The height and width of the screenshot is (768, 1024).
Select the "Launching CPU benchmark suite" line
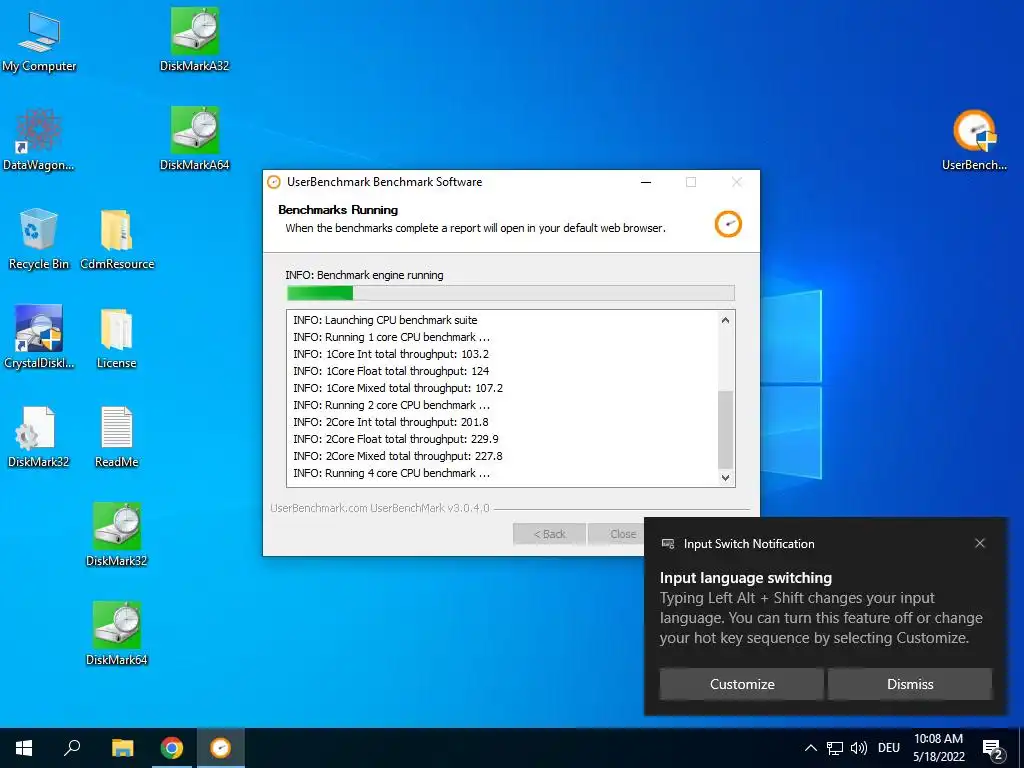[x=385, y=320]
